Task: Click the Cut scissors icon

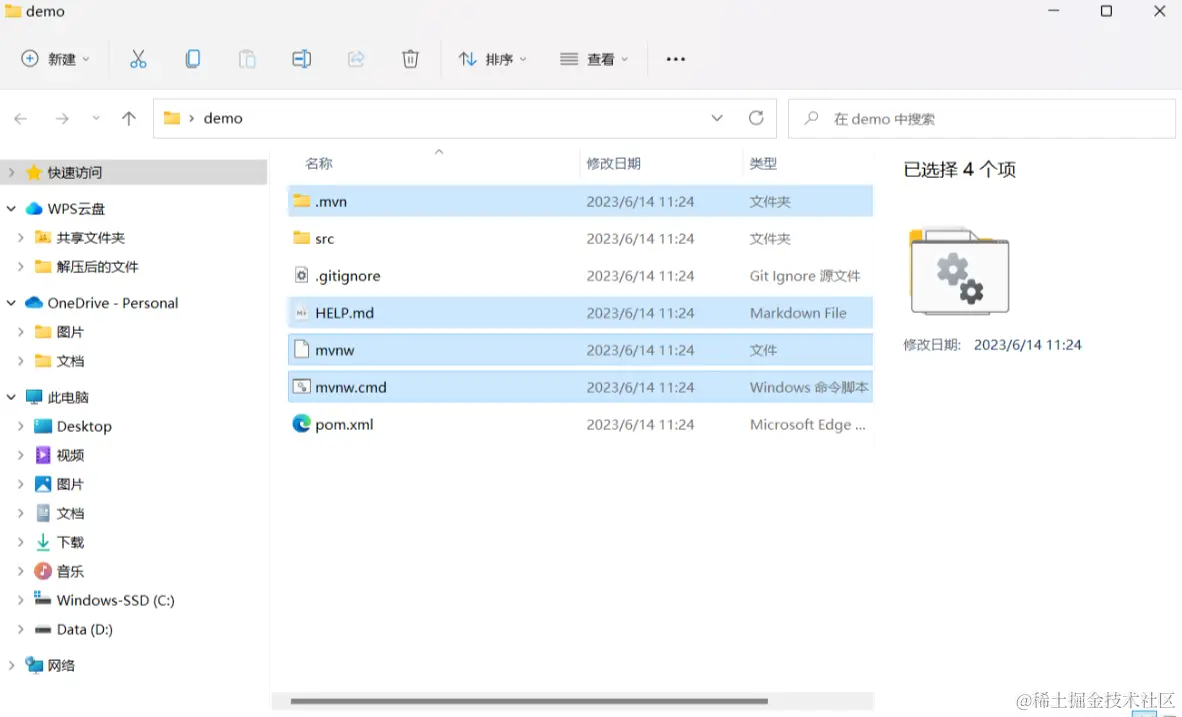Action: 138,59
